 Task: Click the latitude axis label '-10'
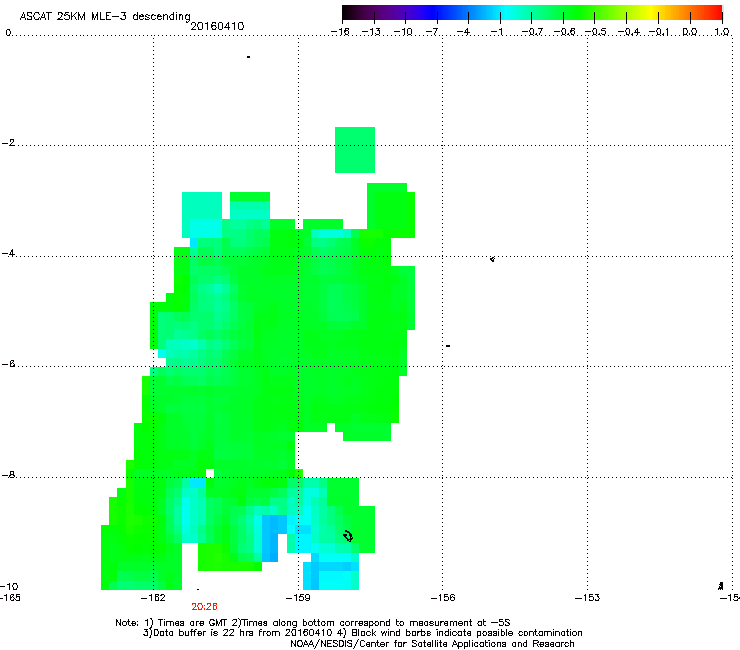[9, 587]
